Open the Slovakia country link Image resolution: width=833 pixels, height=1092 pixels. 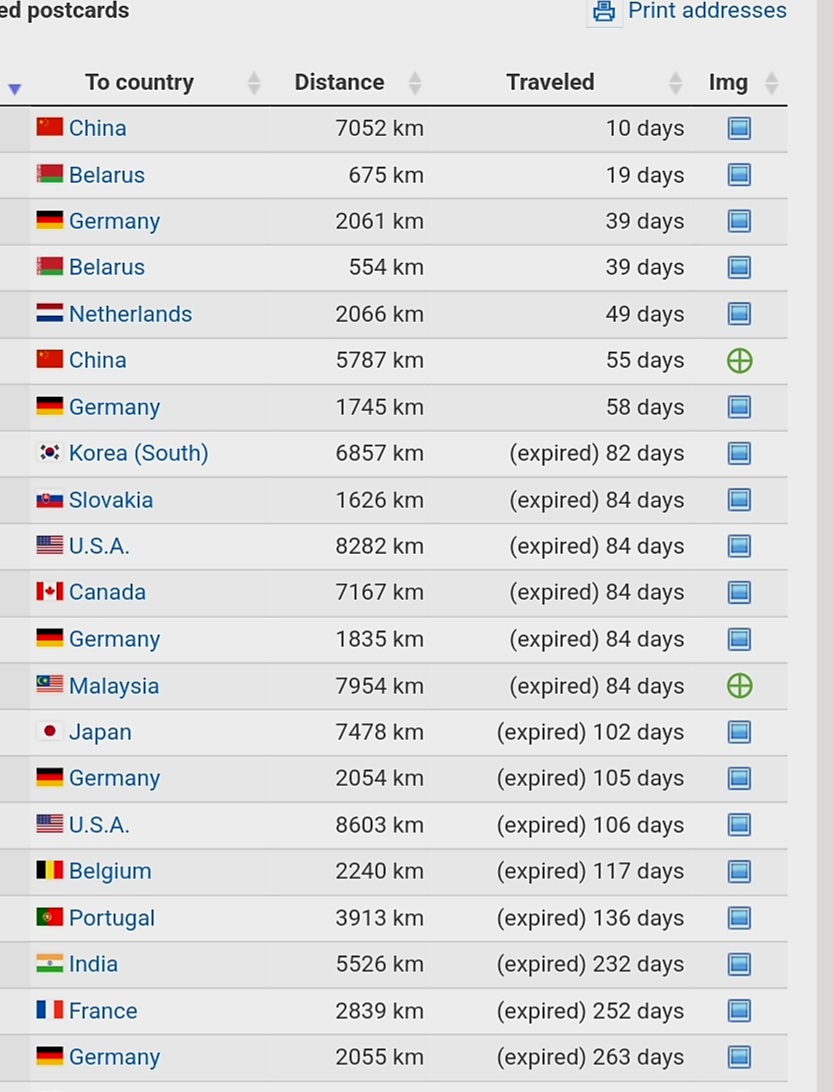(x=110, y=500)
